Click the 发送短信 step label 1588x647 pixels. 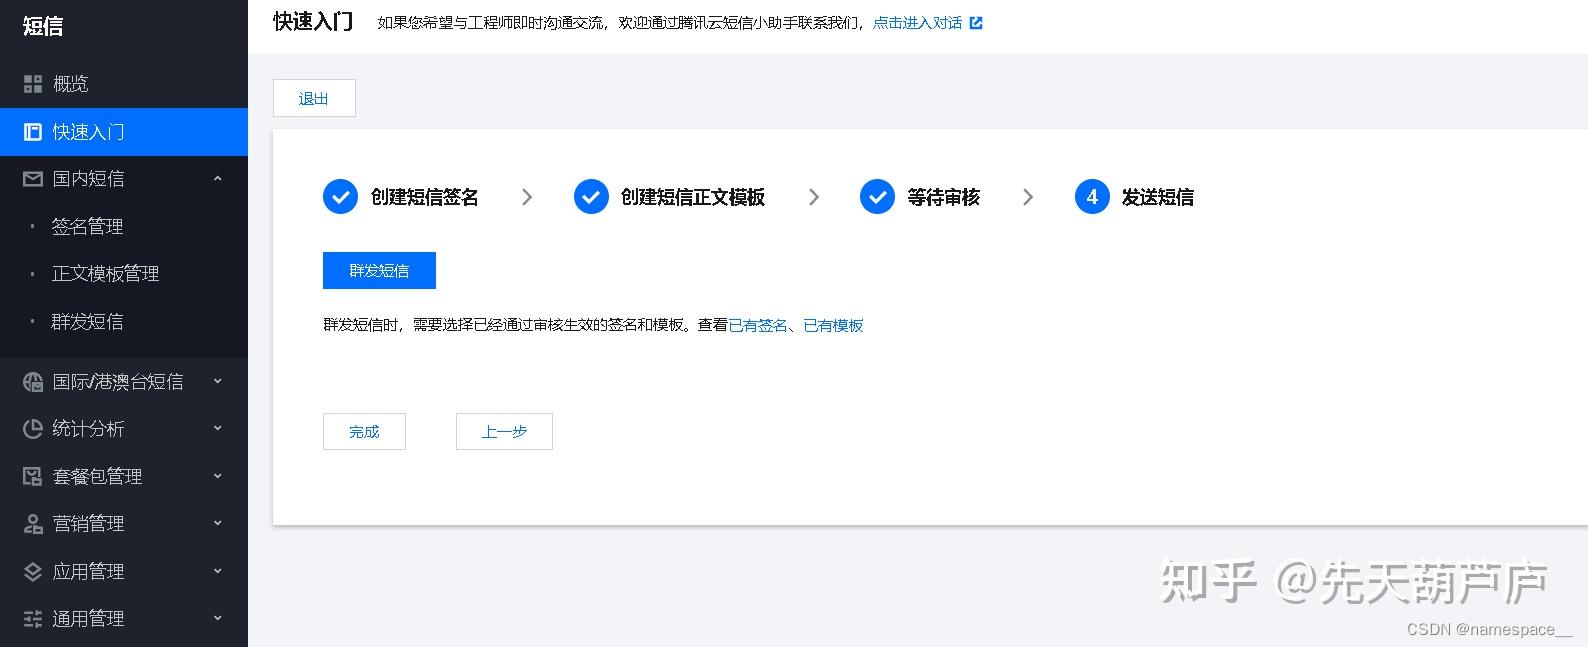1158,197
